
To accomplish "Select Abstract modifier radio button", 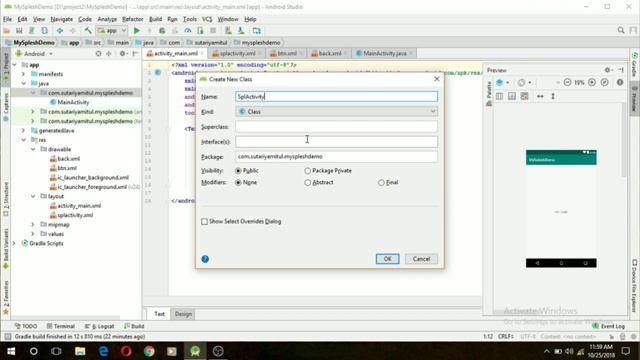I will coord(307,182).
